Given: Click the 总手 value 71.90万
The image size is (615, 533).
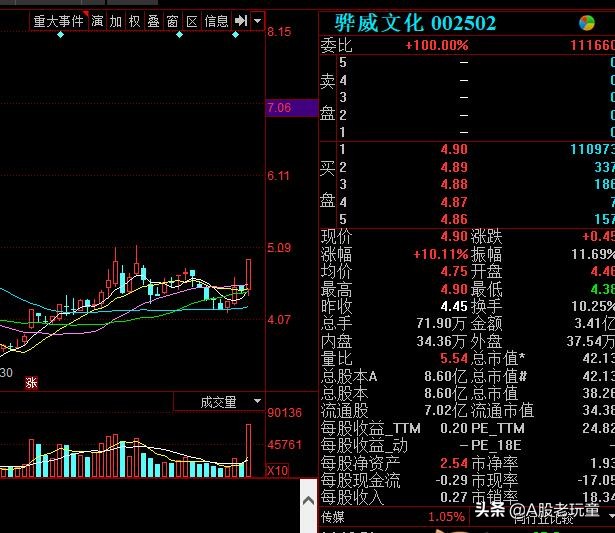Looking at the screenshot, I should click(441, 324).
